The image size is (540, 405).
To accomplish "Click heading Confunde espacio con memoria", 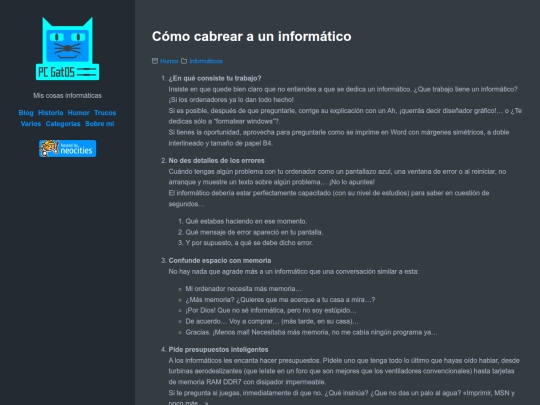I will click(220, 260).
